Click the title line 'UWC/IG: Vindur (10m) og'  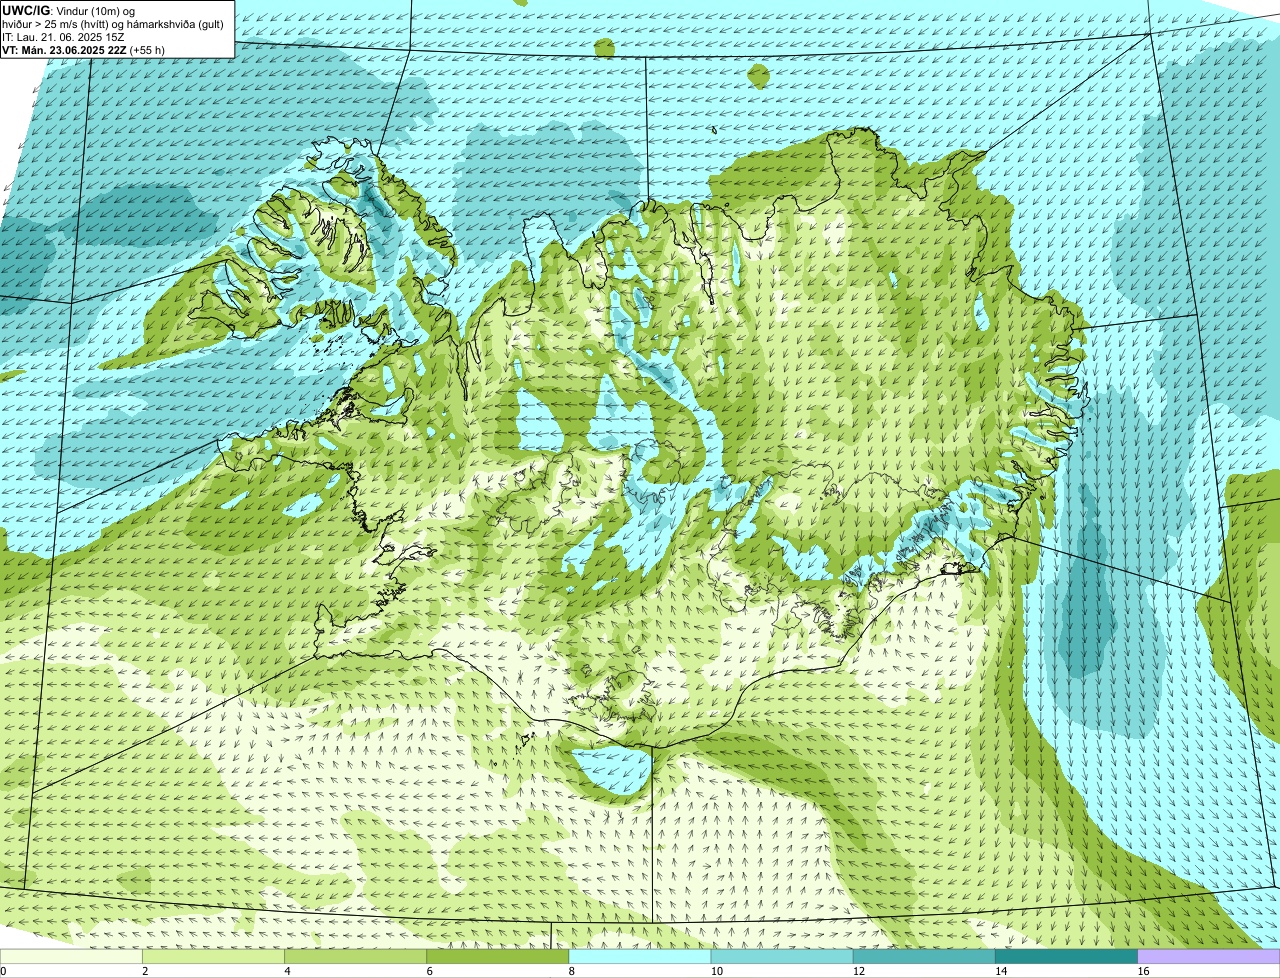pos(69,11)
